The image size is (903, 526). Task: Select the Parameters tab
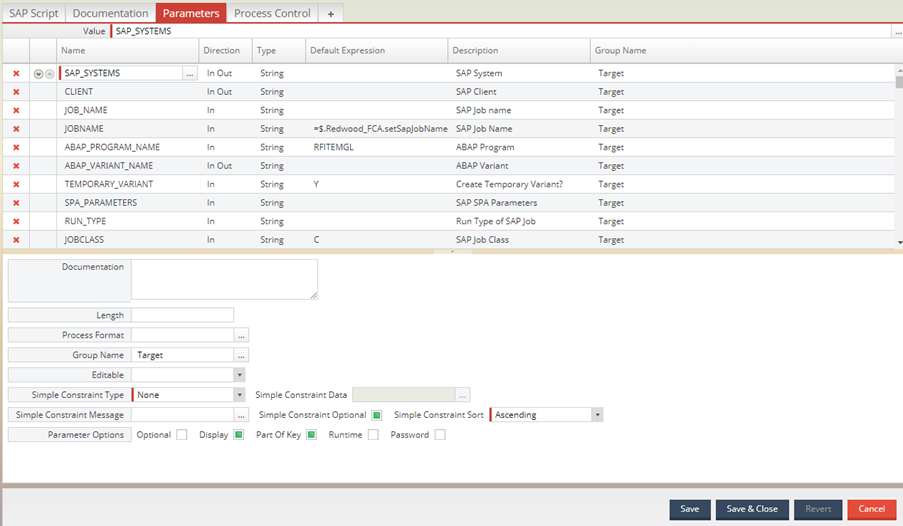tap(191, 13)
